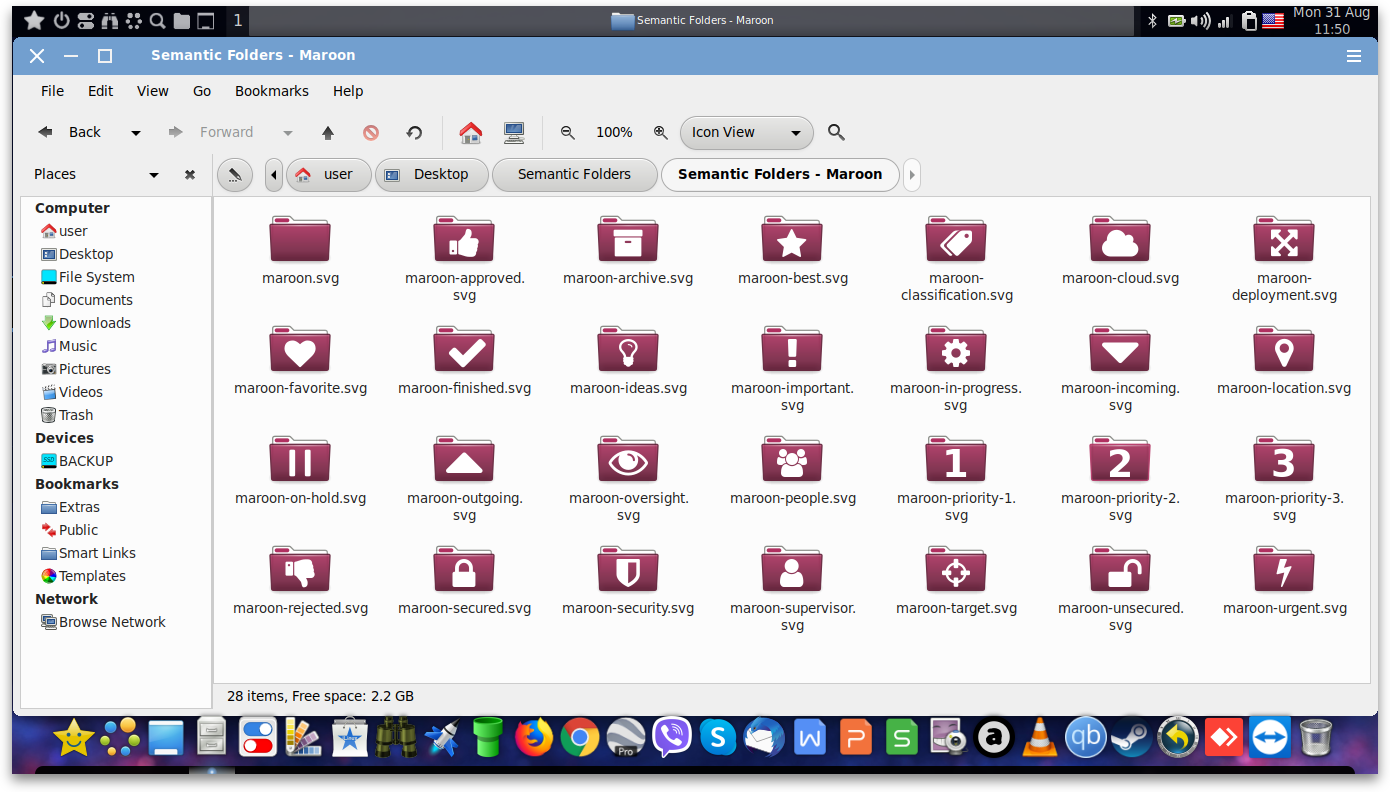This screenshot has width=1390, height=792.
Task: Go to user in the path bar
Action: click(x=329, y=174)
